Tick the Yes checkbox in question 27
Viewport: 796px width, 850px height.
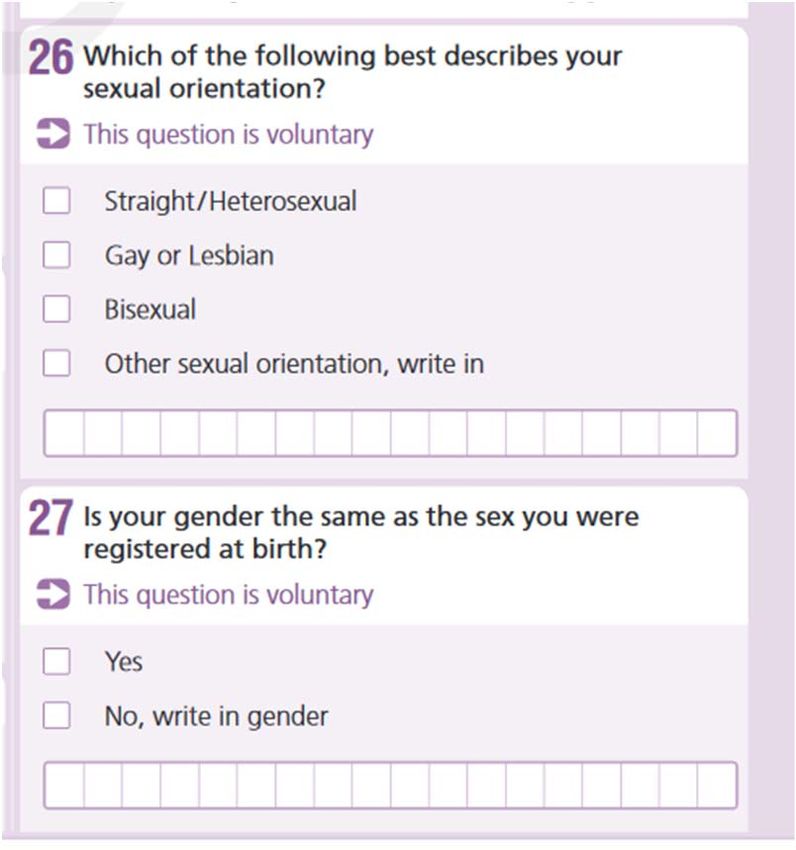point(56,661)
